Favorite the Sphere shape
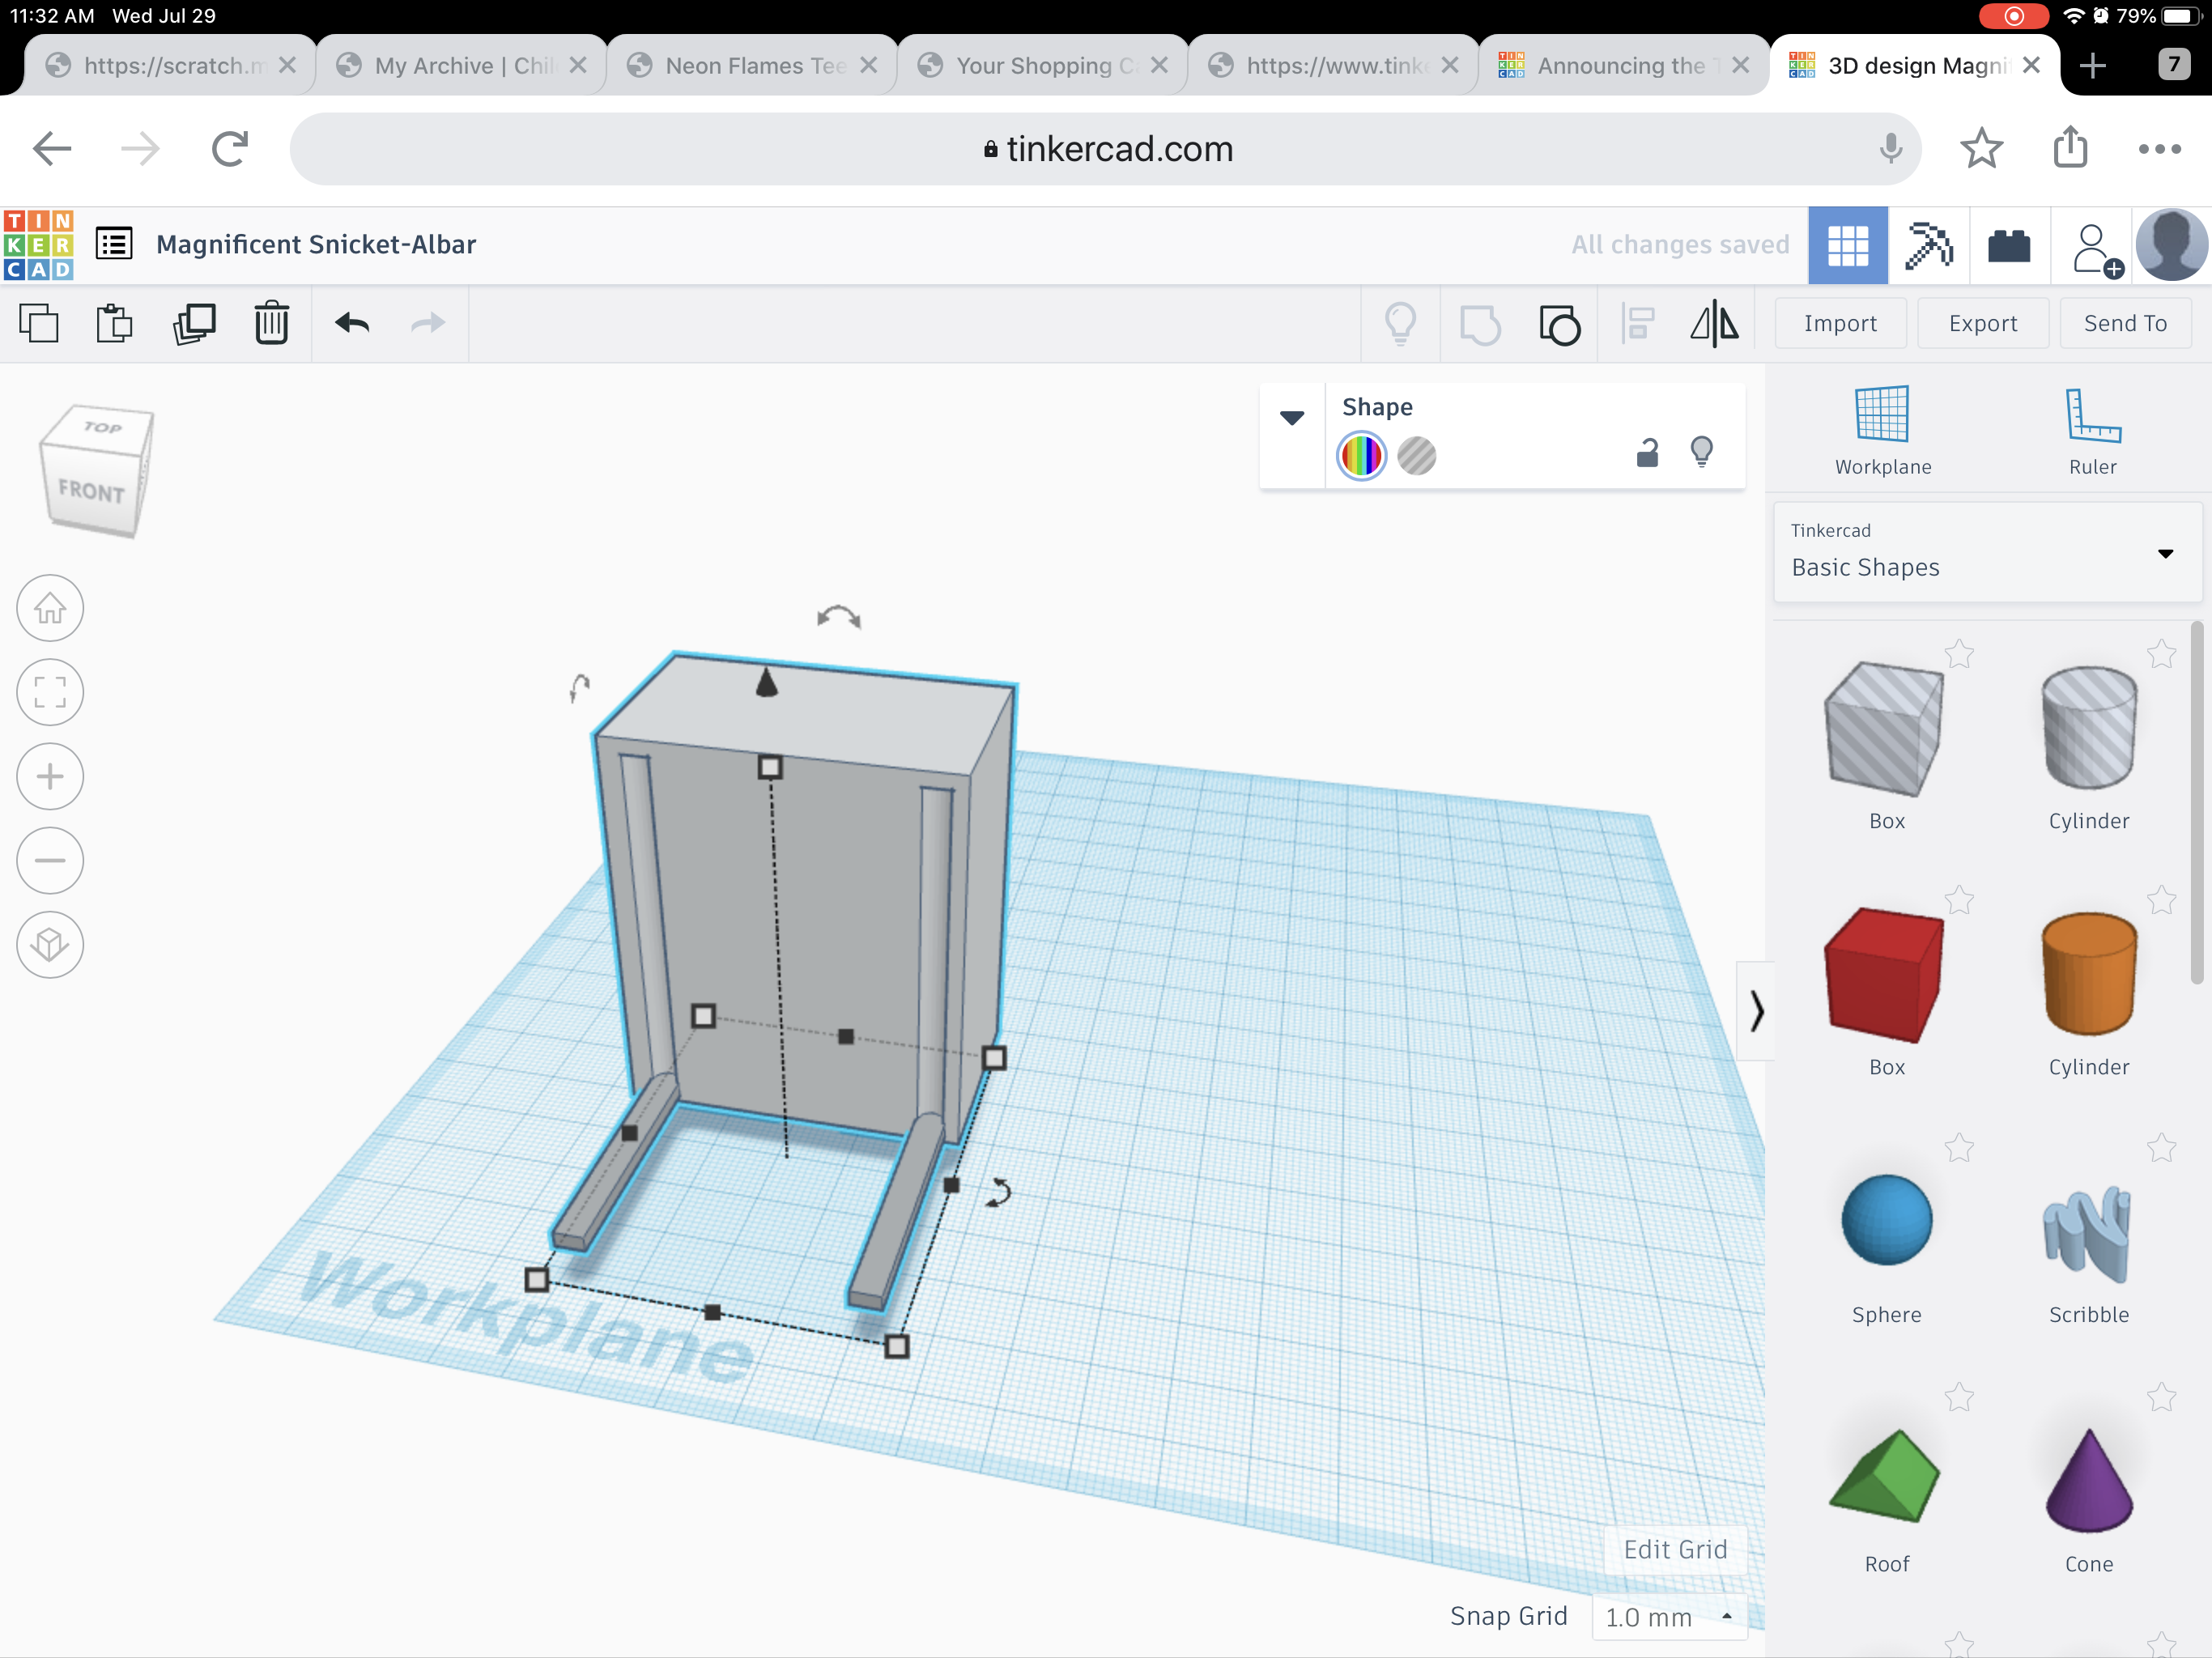This screenshot has width=2212, height=1658. point(1959,1148)
